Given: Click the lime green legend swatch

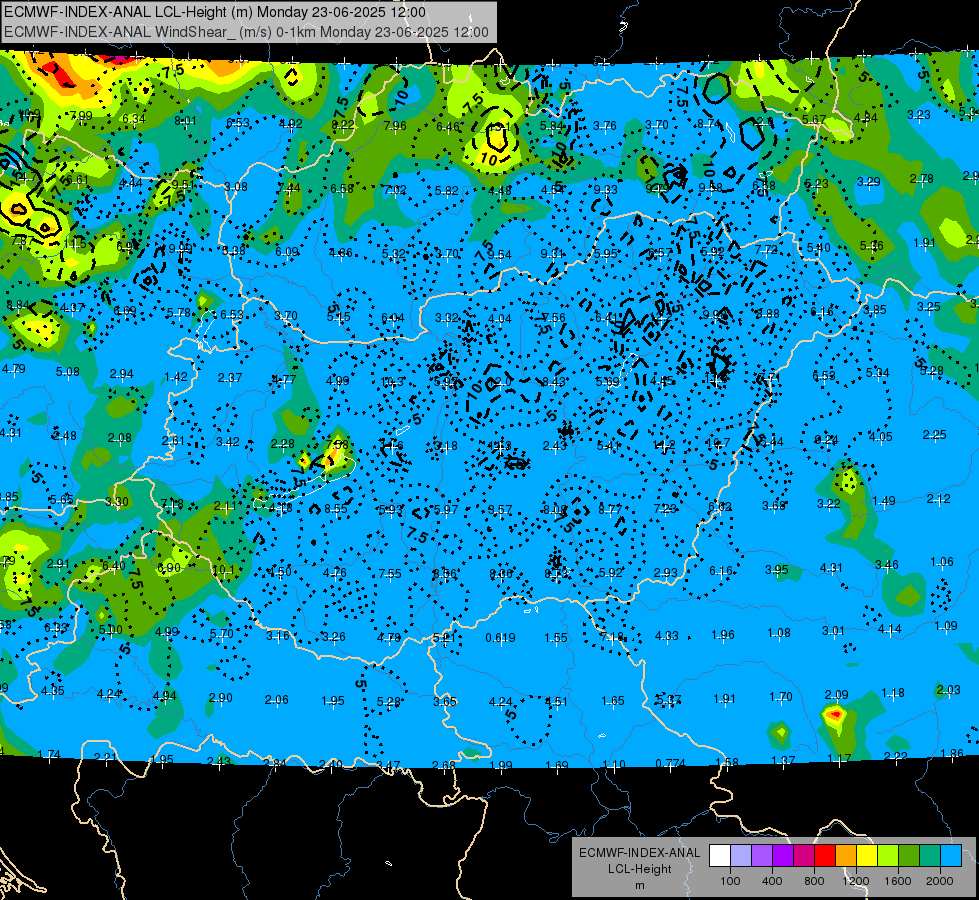Looking at the screenshot, I should point(888,855).
